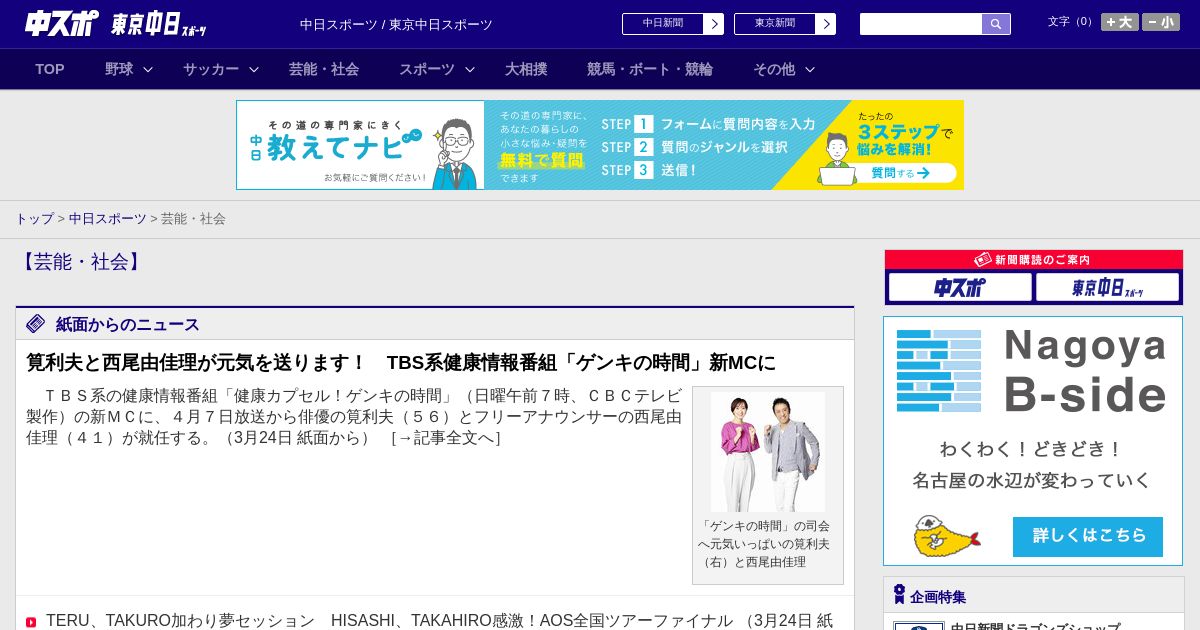1200x630 pixels.
Task: Open the 野球 navigation menu
Action: pos(119,69)
